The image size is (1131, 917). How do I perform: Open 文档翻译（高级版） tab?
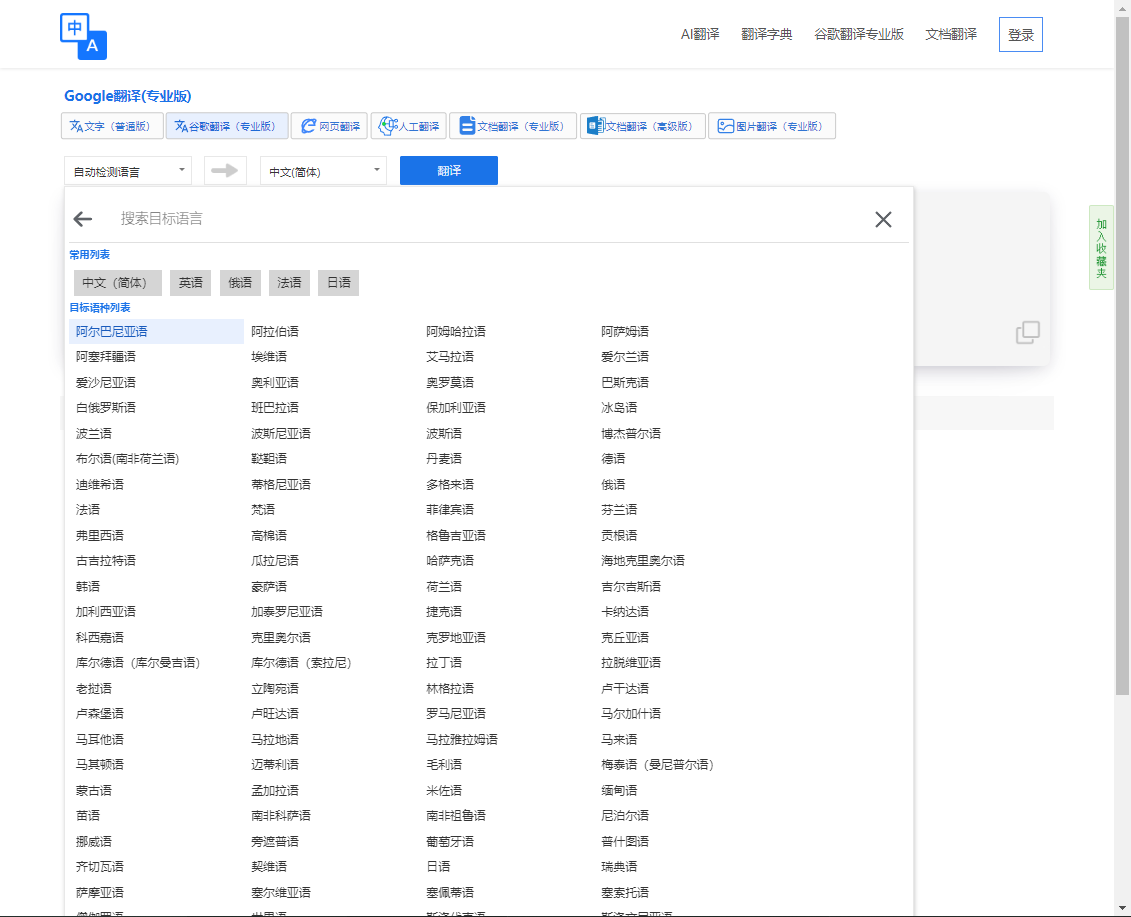[x=643, y=126]
